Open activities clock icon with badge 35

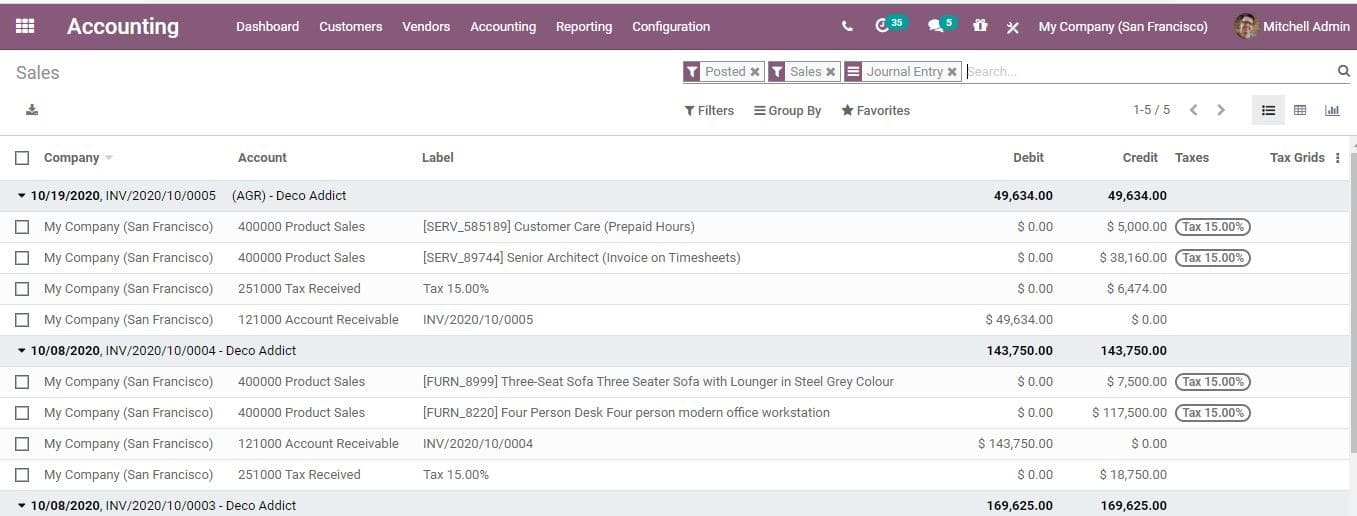pyautogui.click(x=882, y=26)
